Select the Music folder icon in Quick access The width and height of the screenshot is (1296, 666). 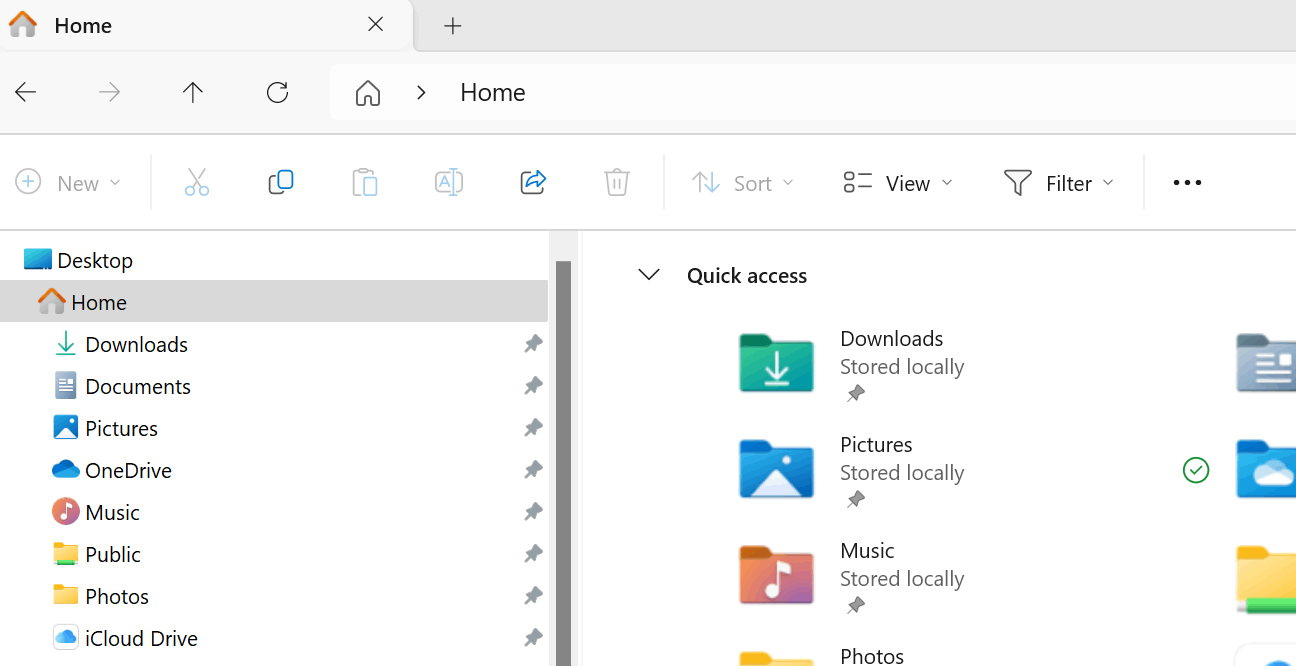pyautogui.click(x=776, y=575)
